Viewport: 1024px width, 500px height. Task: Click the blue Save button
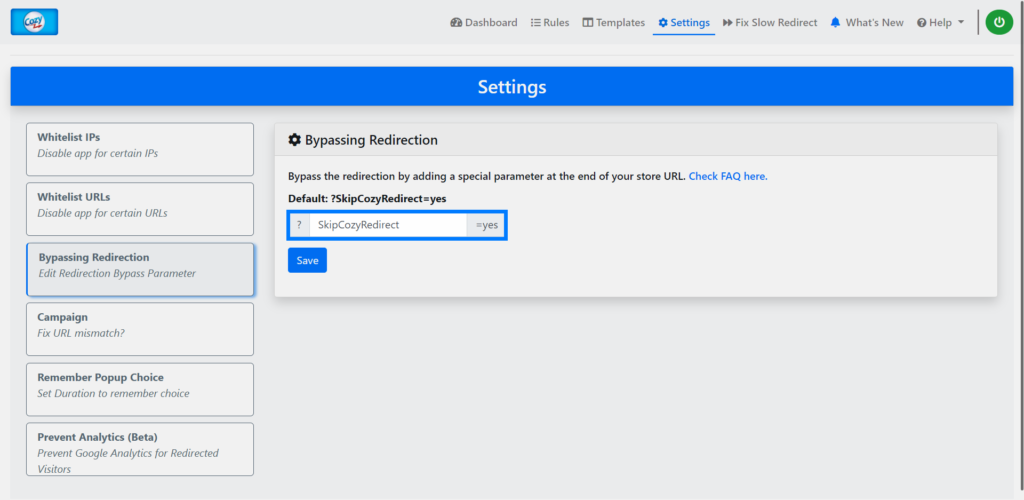[307, 260]
